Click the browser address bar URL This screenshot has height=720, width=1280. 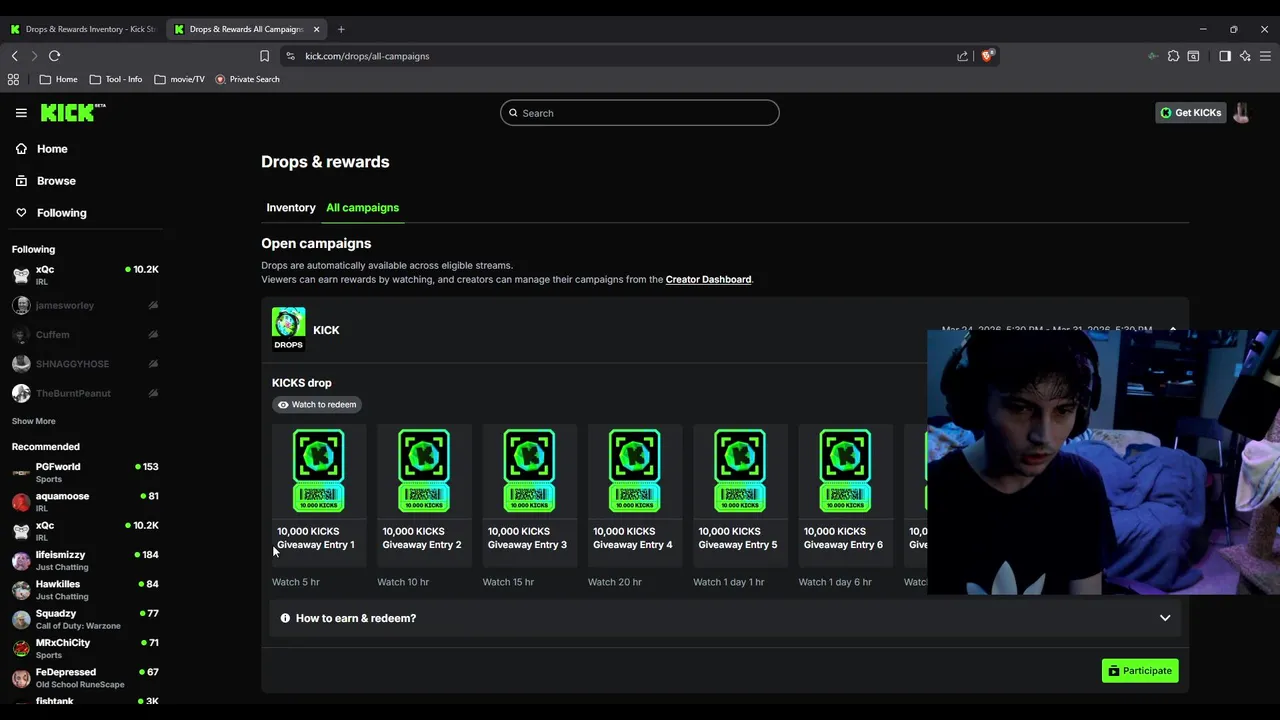367,56
